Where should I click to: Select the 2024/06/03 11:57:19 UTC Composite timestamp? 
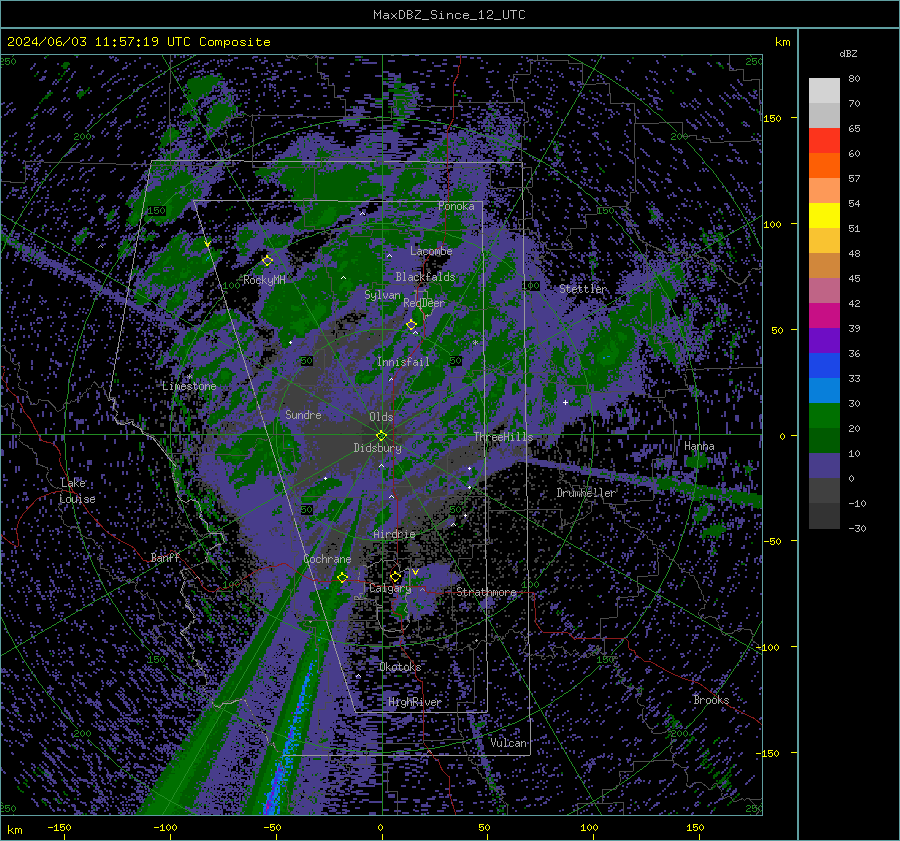[x=138, y=42]
